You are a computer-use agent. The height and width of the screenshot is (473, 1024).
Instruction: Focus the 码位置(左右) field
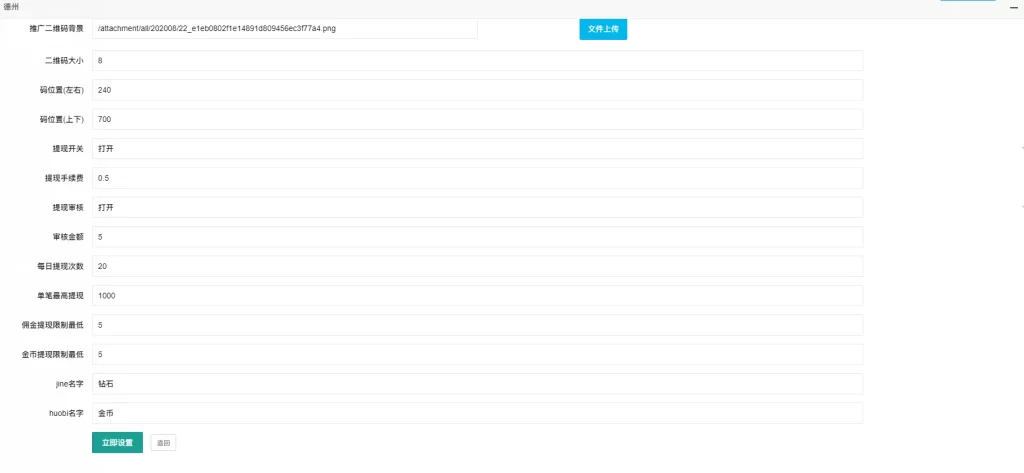coord(477,90)
